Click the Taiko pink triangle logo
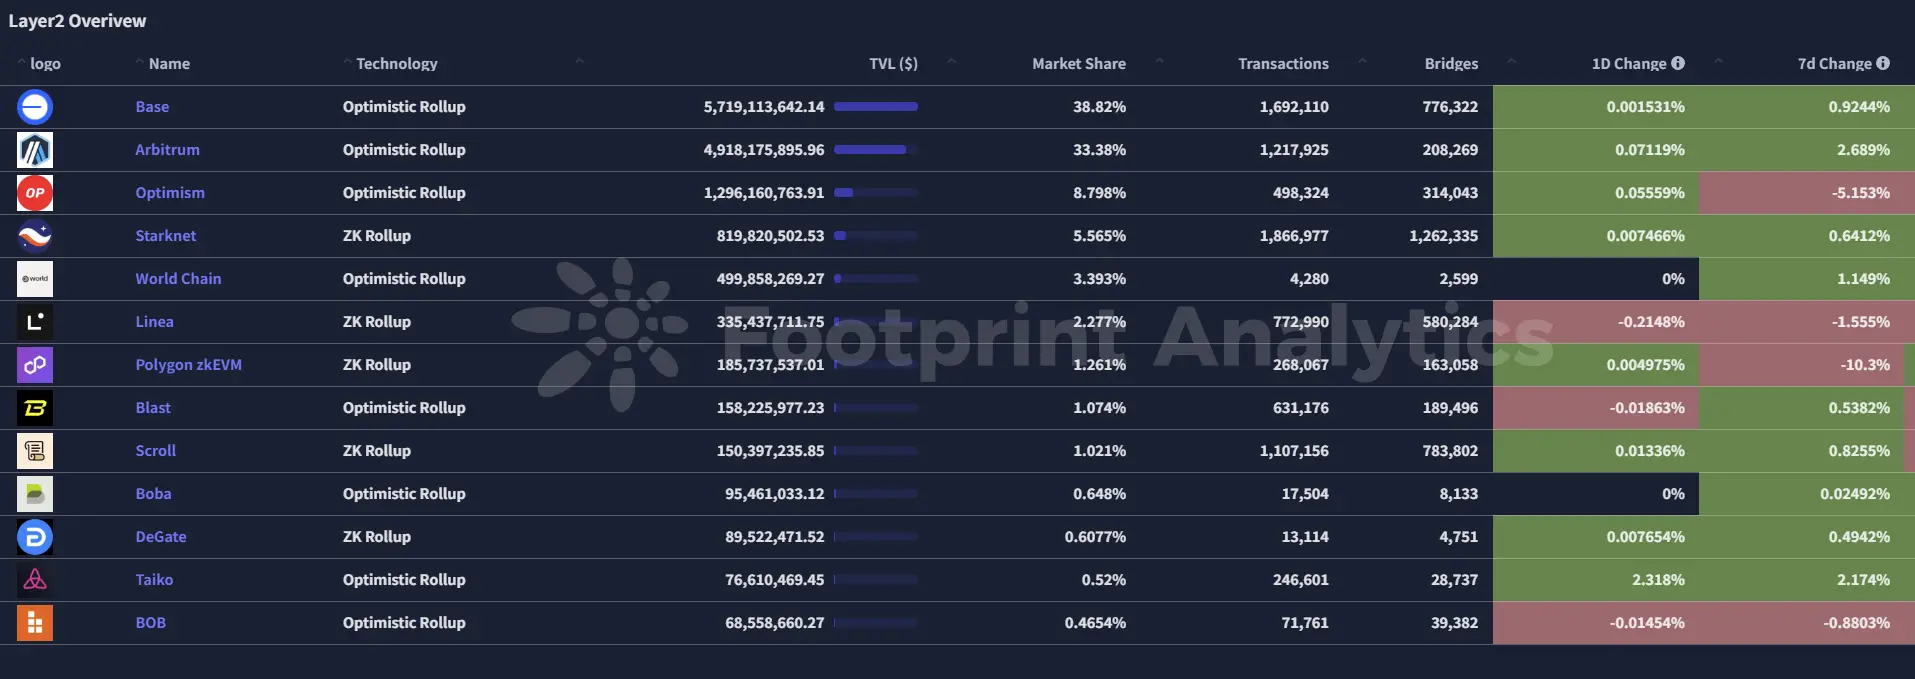 [35, 580]
